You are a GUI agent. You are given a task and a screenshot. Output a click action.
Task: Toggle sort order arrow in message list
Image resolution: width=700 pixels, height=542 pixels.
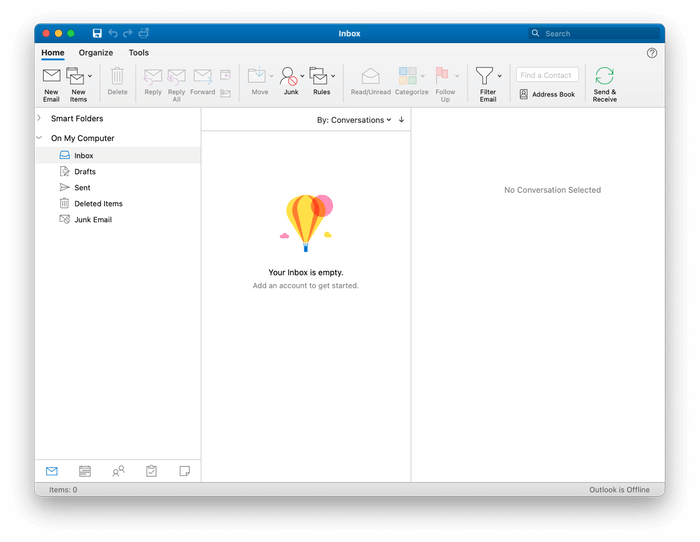pos(401,120)
